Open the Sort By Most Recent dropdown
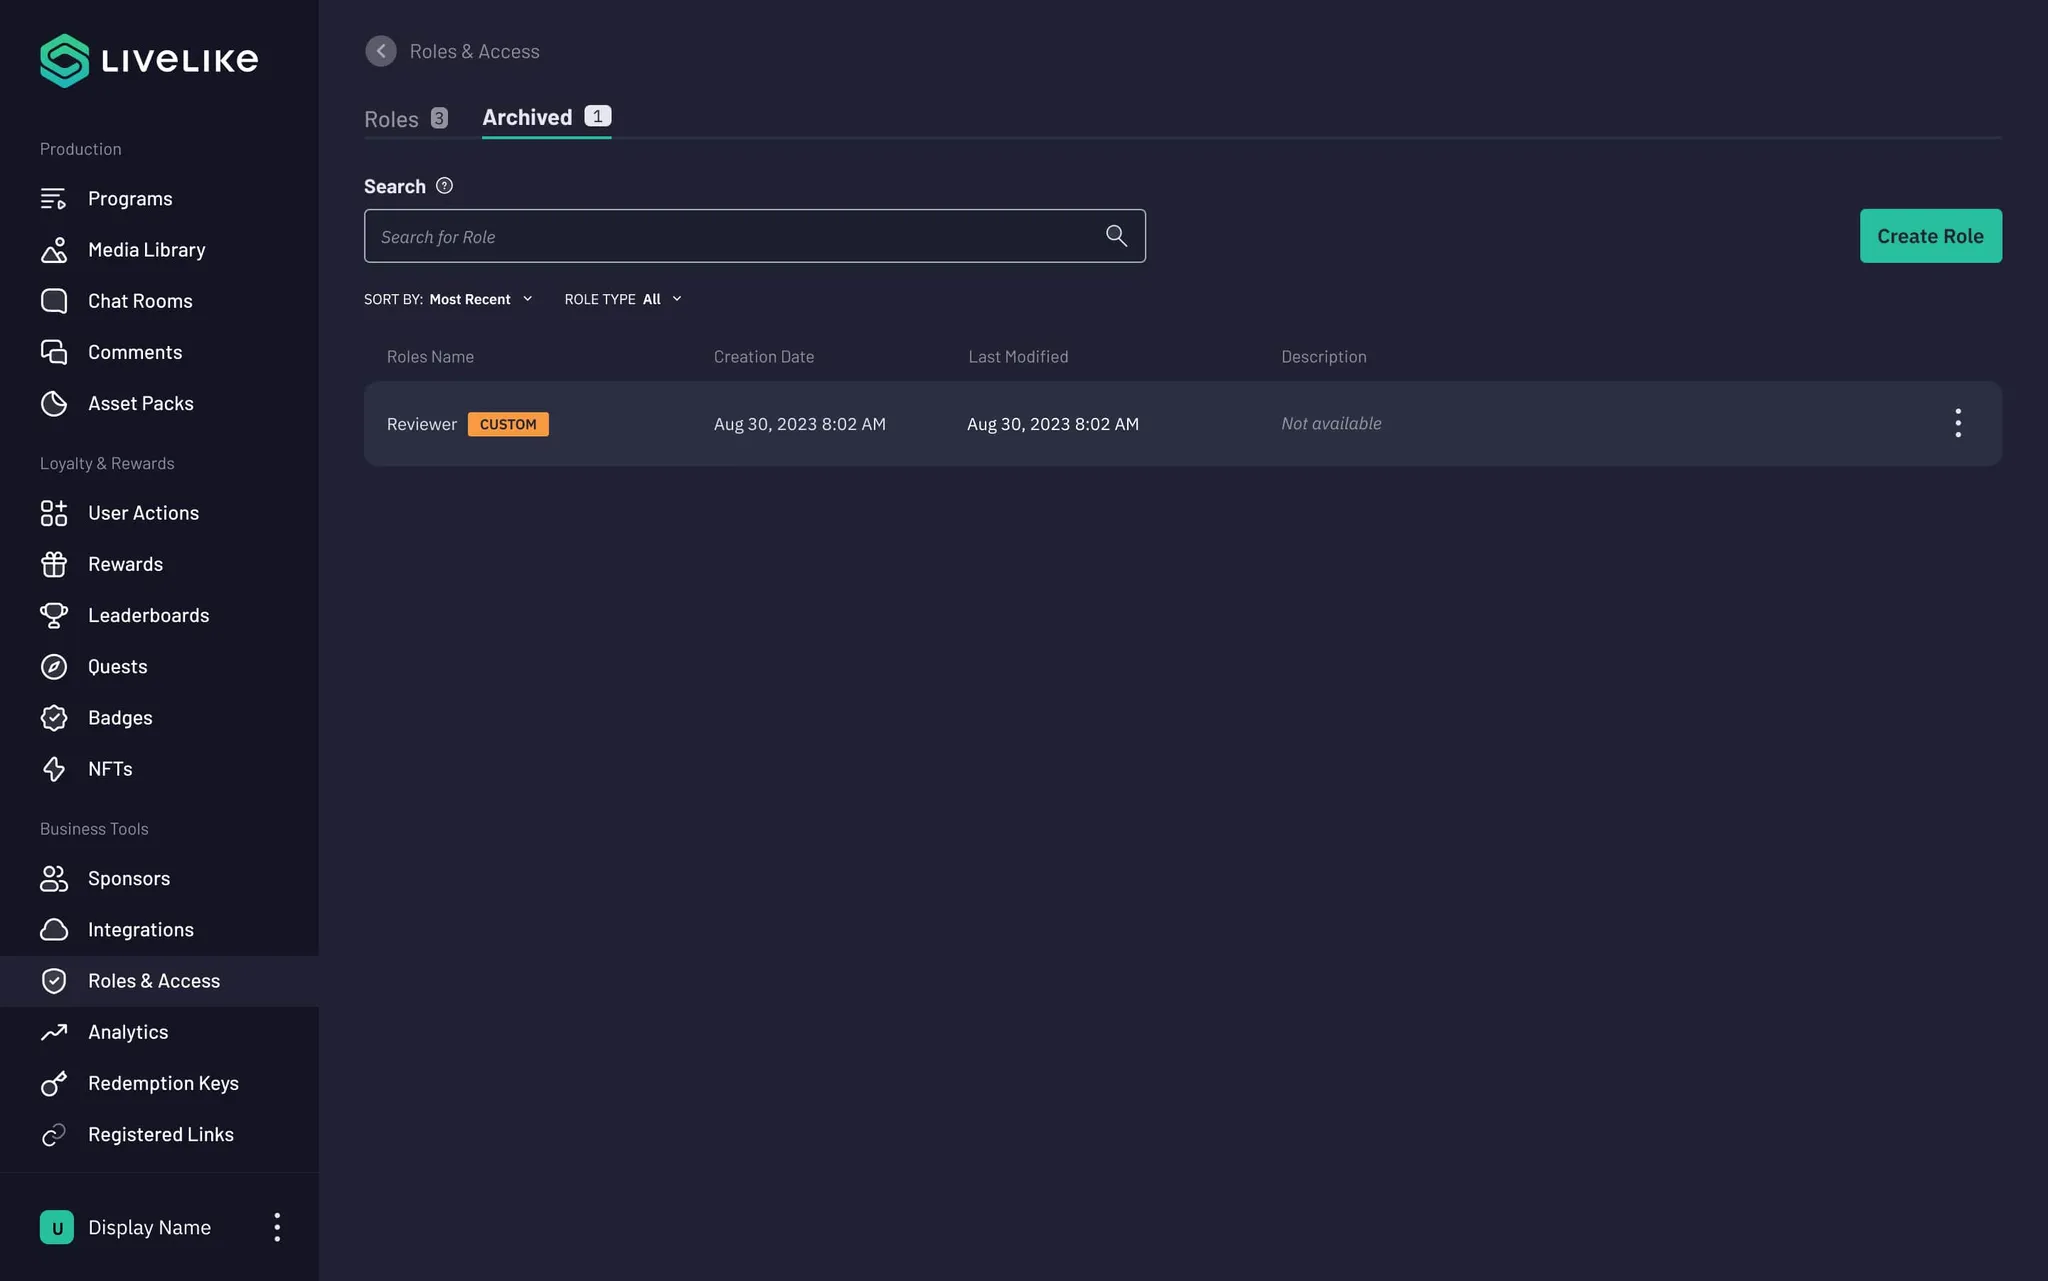Screen dimensions: 2048x1281 pyautogui.click(x=449, y=299)
